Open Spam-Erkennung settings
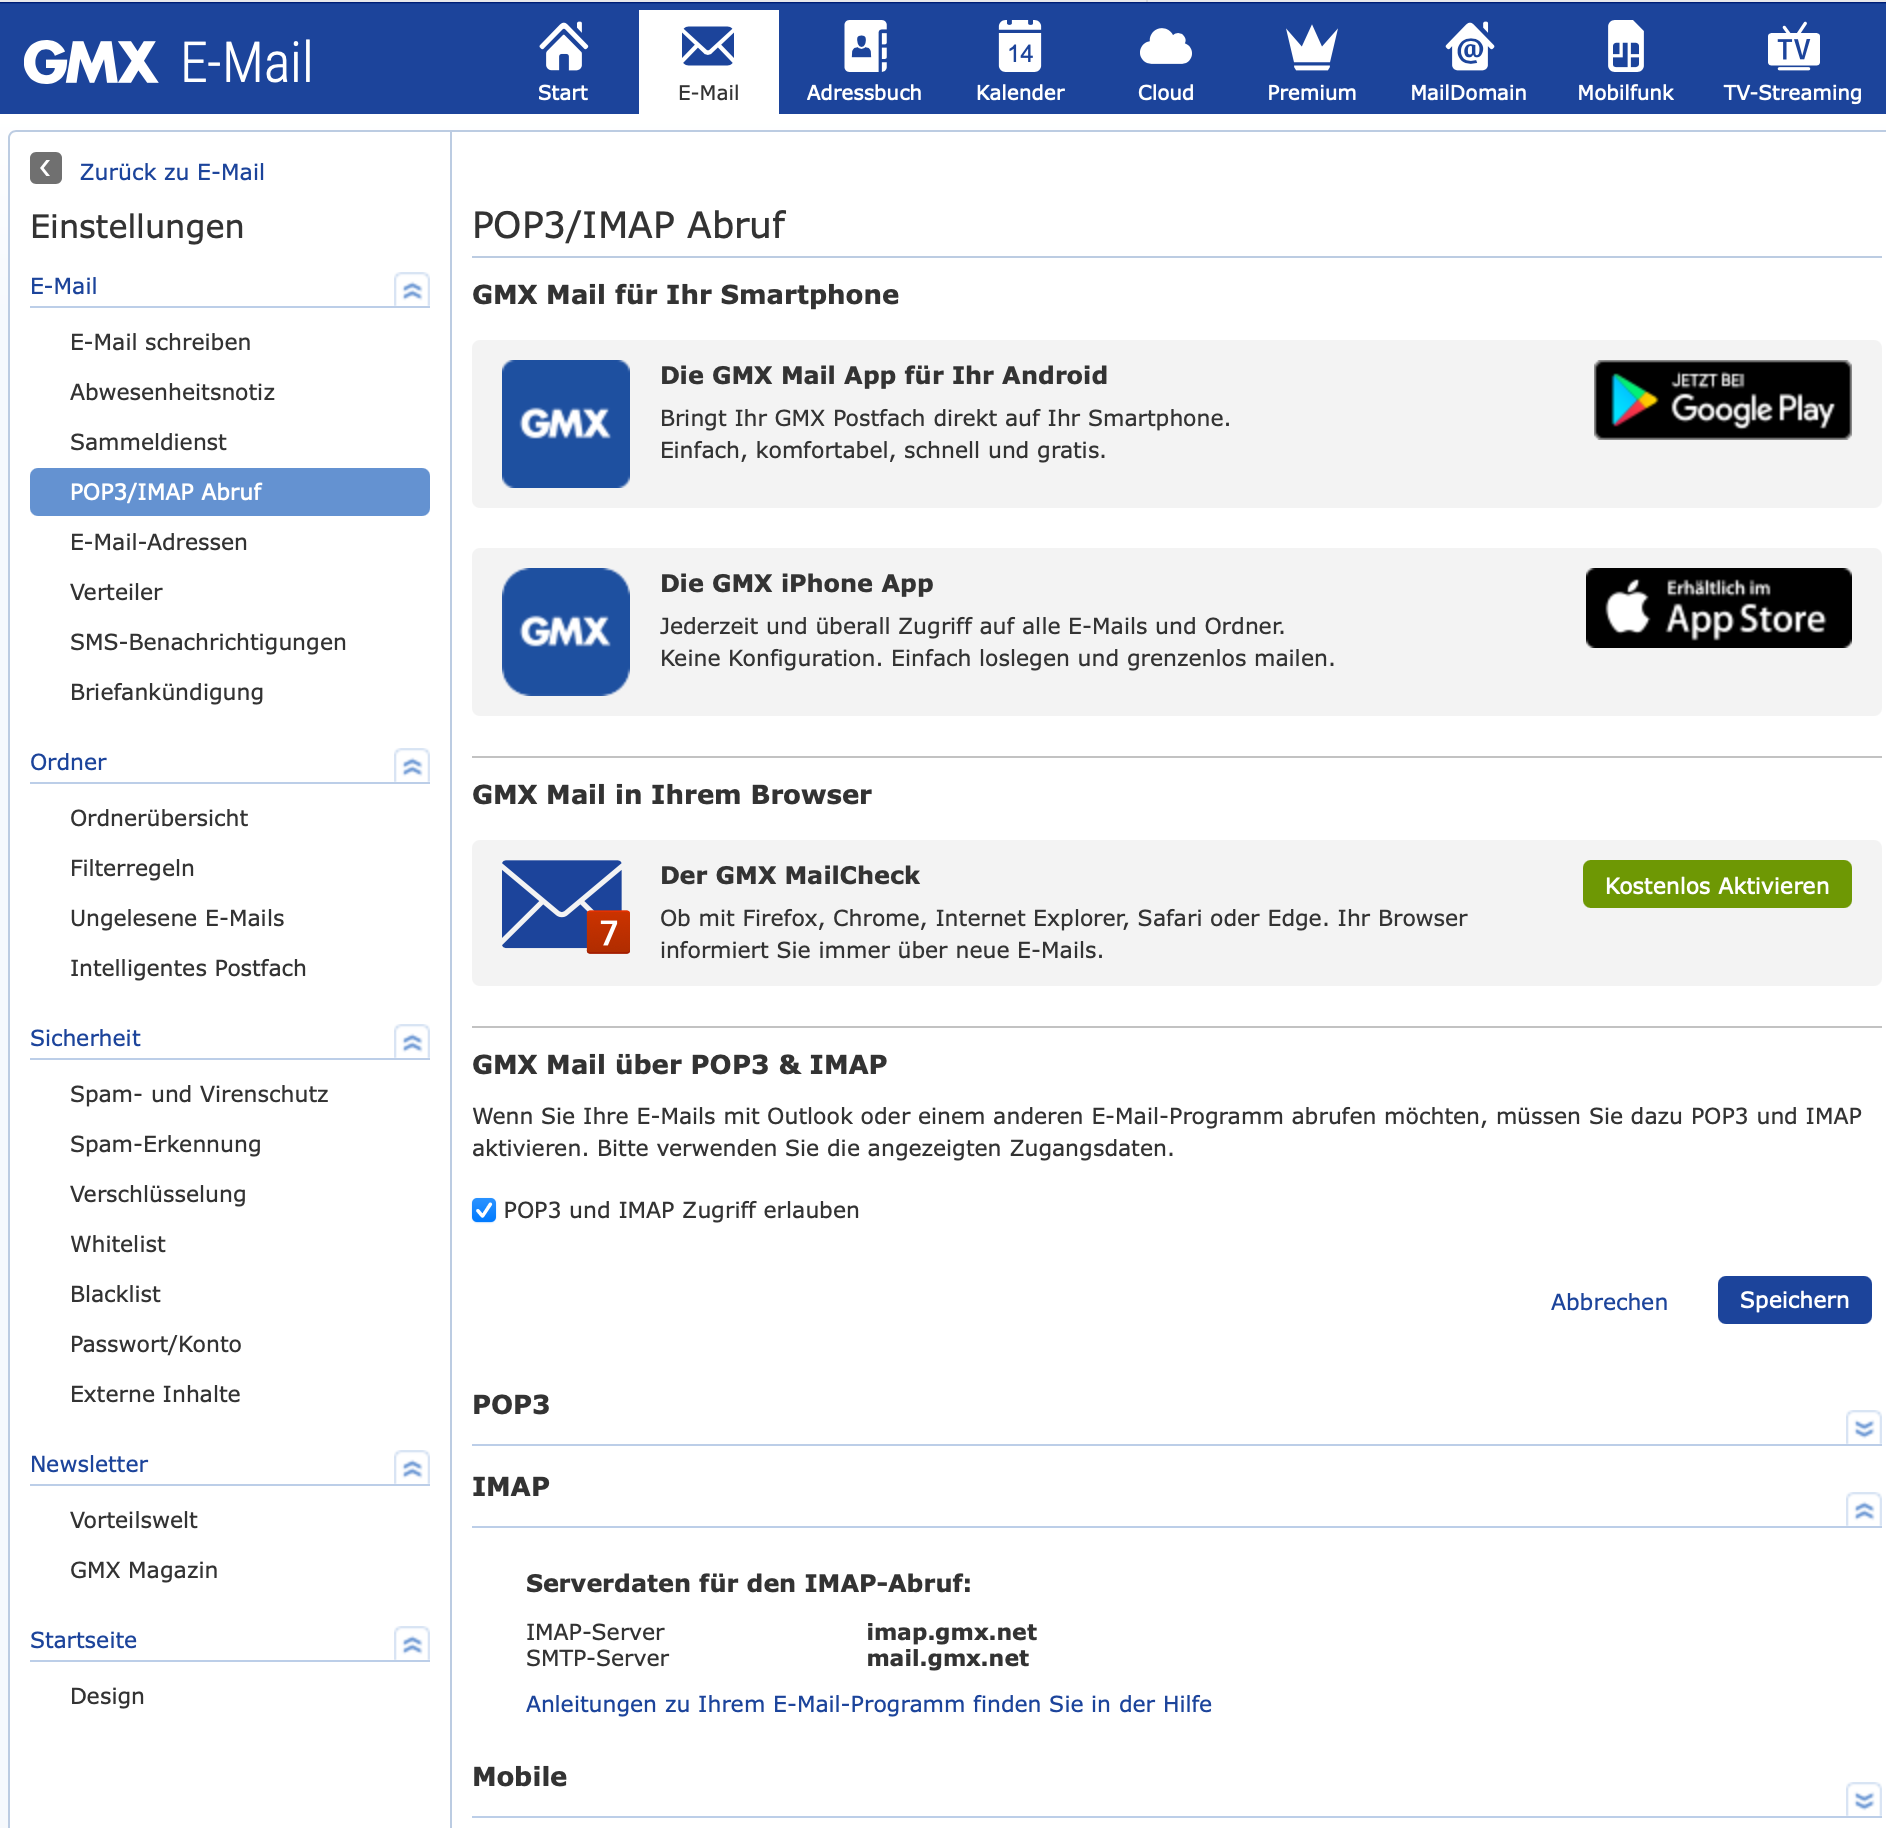Viewport: 1886px width, 1828px height. click(x=165, y=1144)
